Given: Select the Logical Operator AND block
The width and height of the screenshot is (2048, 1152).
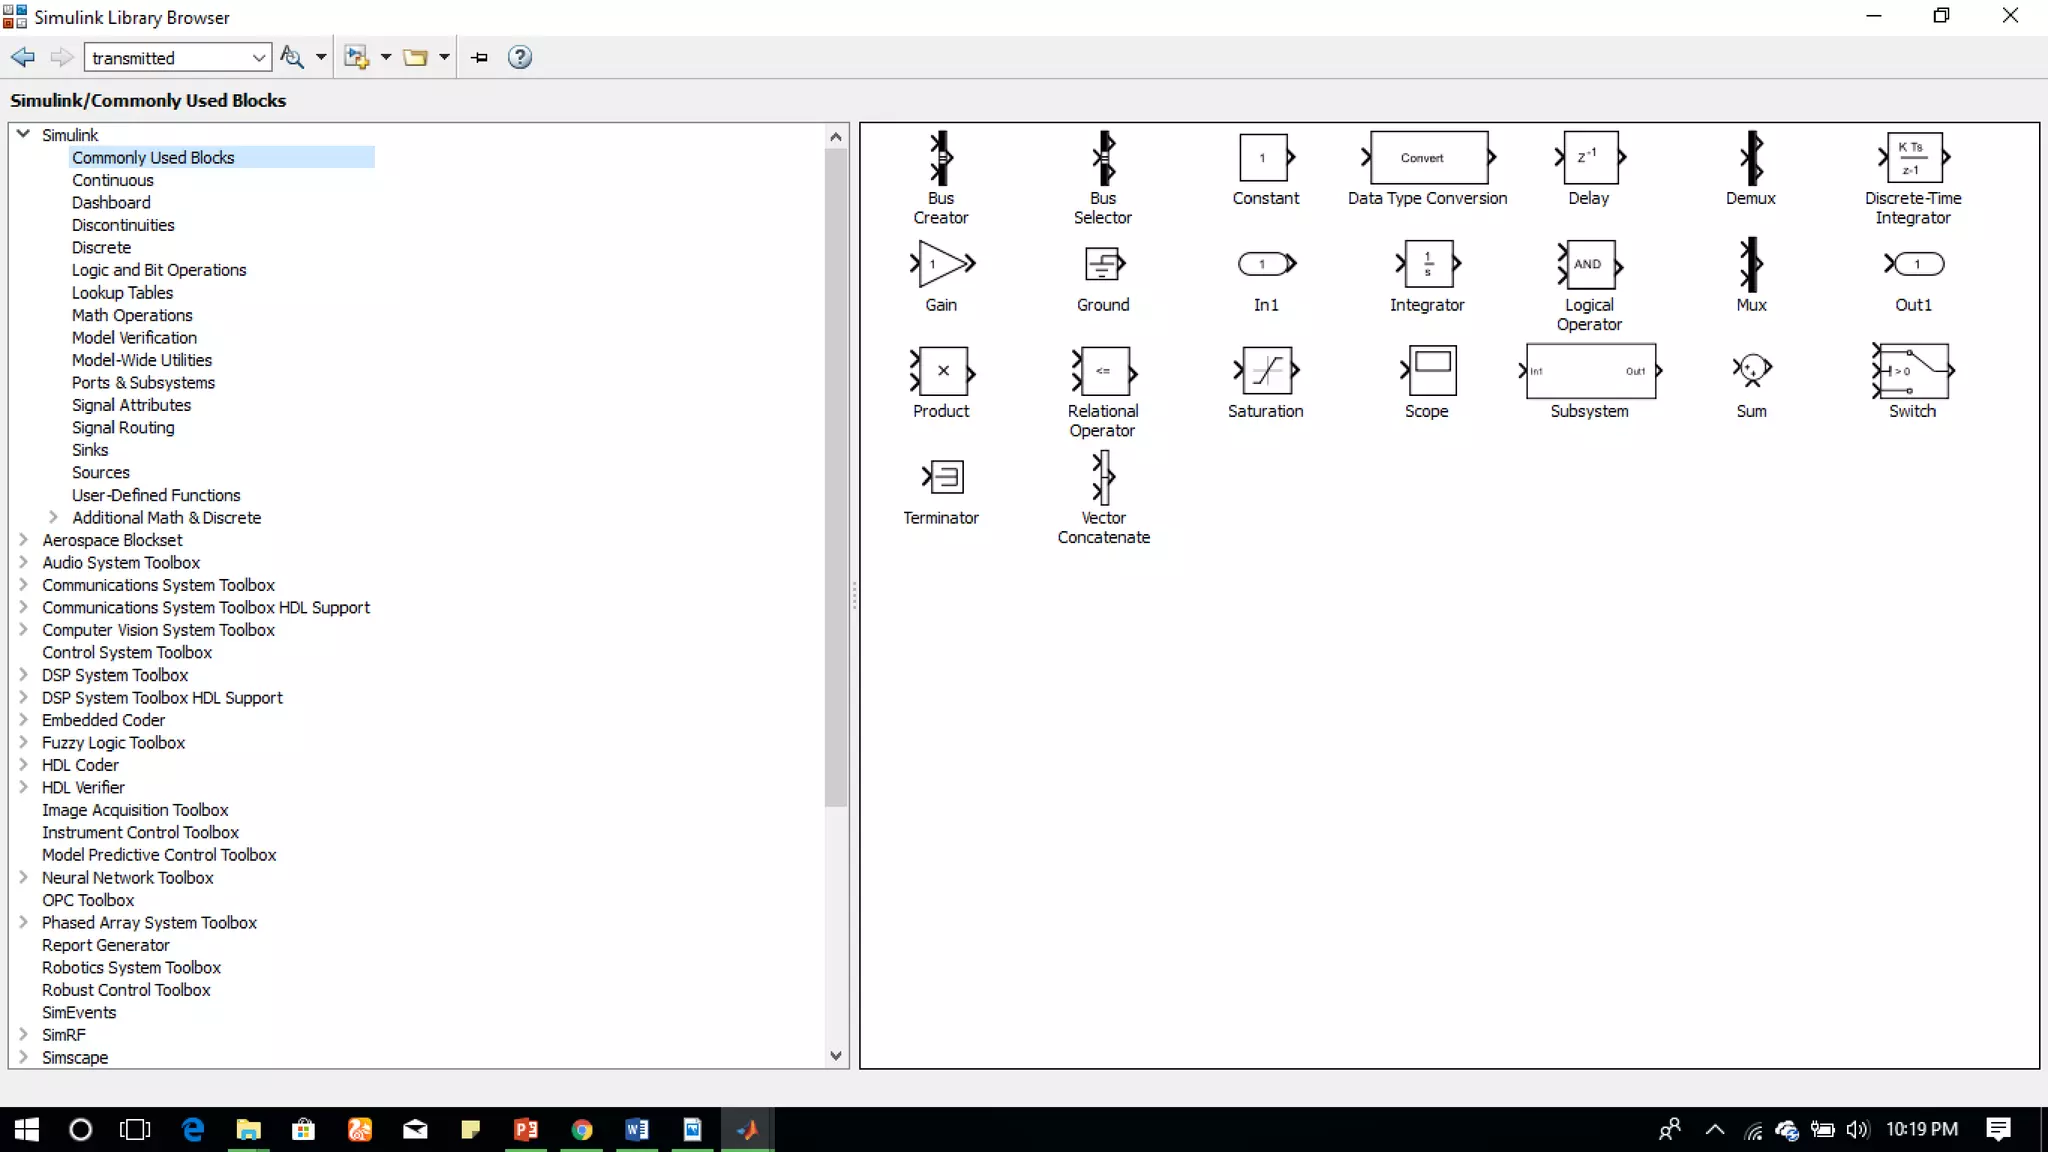Looking at the screenshot, I should coord(1589,265).
